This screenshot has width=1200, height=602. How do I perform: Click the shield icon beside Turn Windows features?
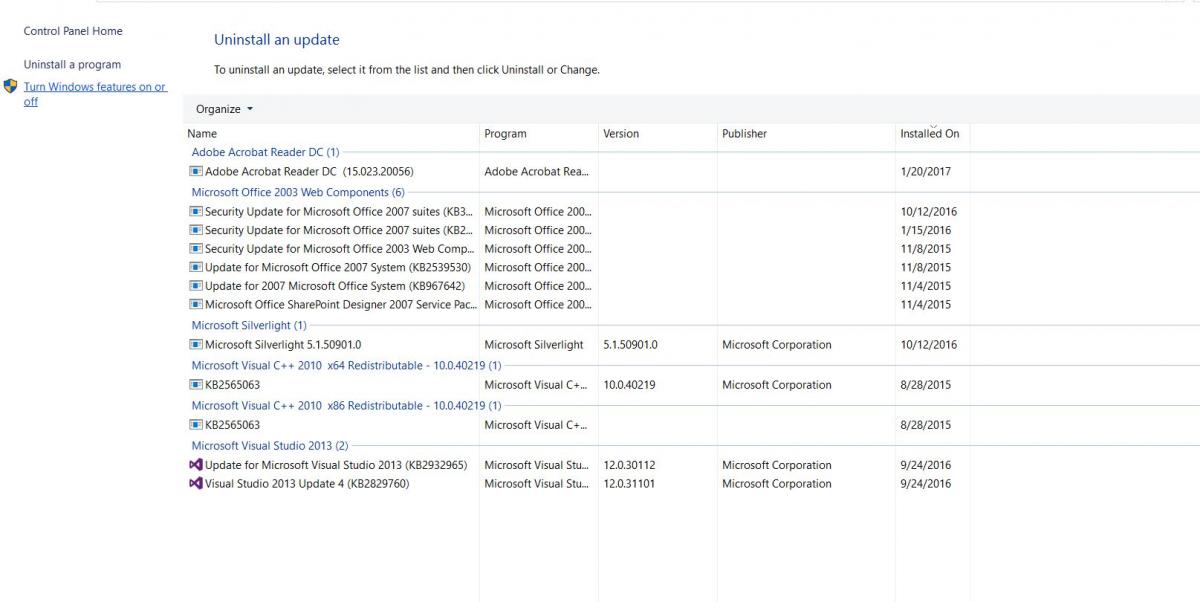[10, 87]
